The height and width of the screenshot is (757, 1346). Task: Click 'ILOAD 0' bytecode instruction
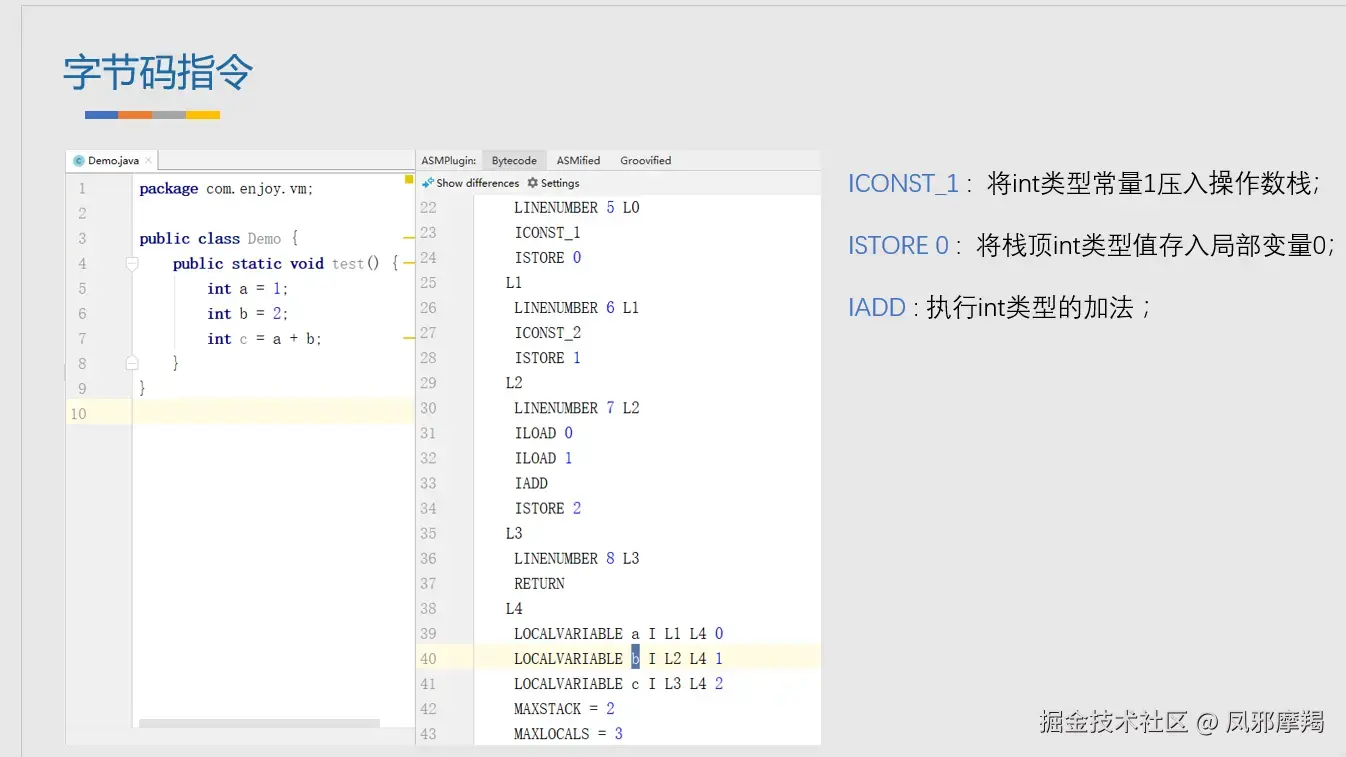tap(543, 433)
